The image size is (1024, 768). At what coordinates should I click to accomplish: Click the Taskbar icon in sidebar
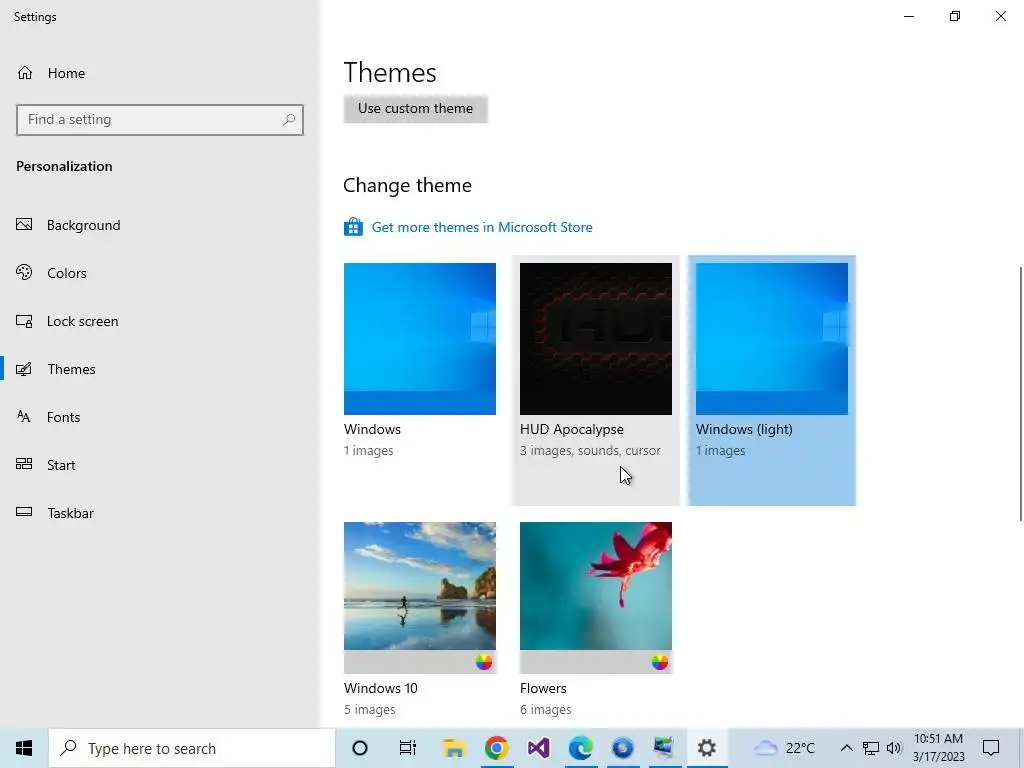click(24, 513)
